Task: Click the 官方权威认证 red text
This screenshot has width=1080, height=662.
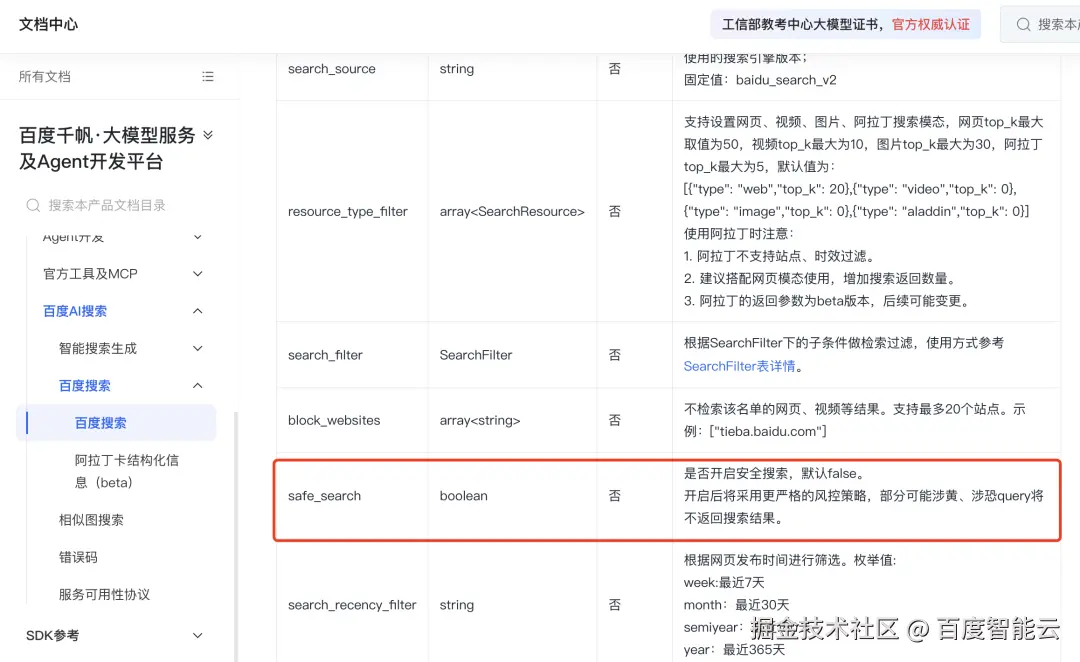Action: coord(931,25)
